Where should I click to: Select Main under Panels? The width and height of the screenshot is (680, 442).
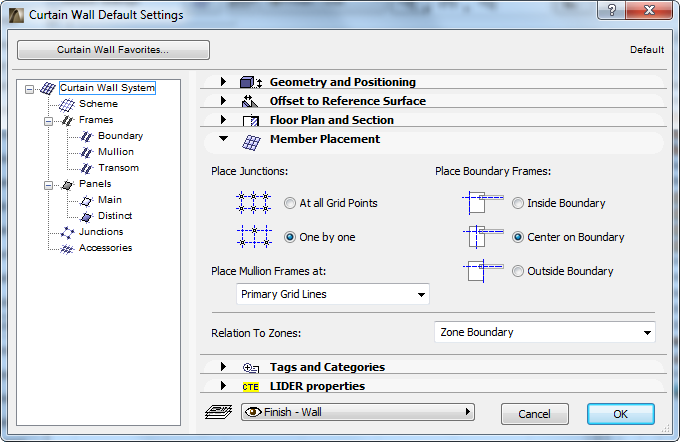(110, 200)
